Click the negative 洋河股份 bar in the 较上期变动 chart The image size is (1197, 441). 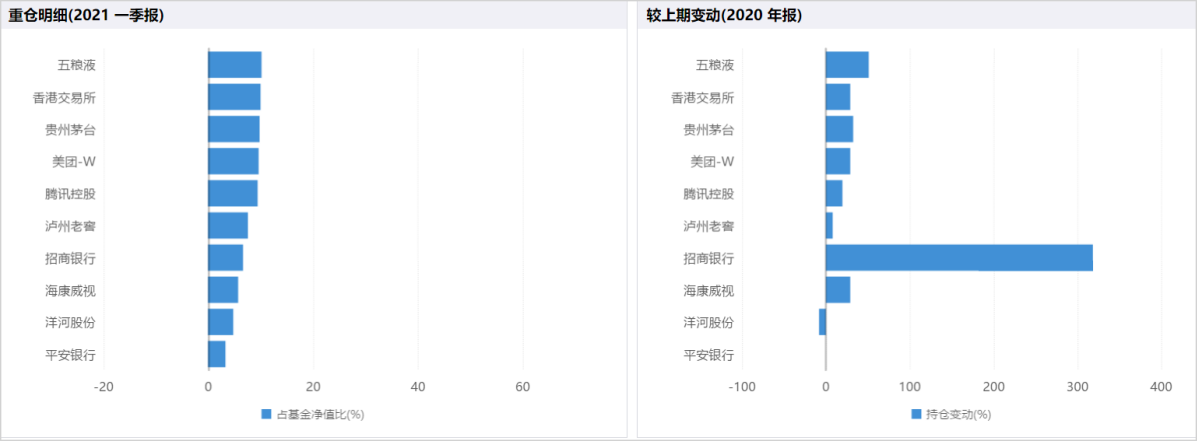pos(822,322)
